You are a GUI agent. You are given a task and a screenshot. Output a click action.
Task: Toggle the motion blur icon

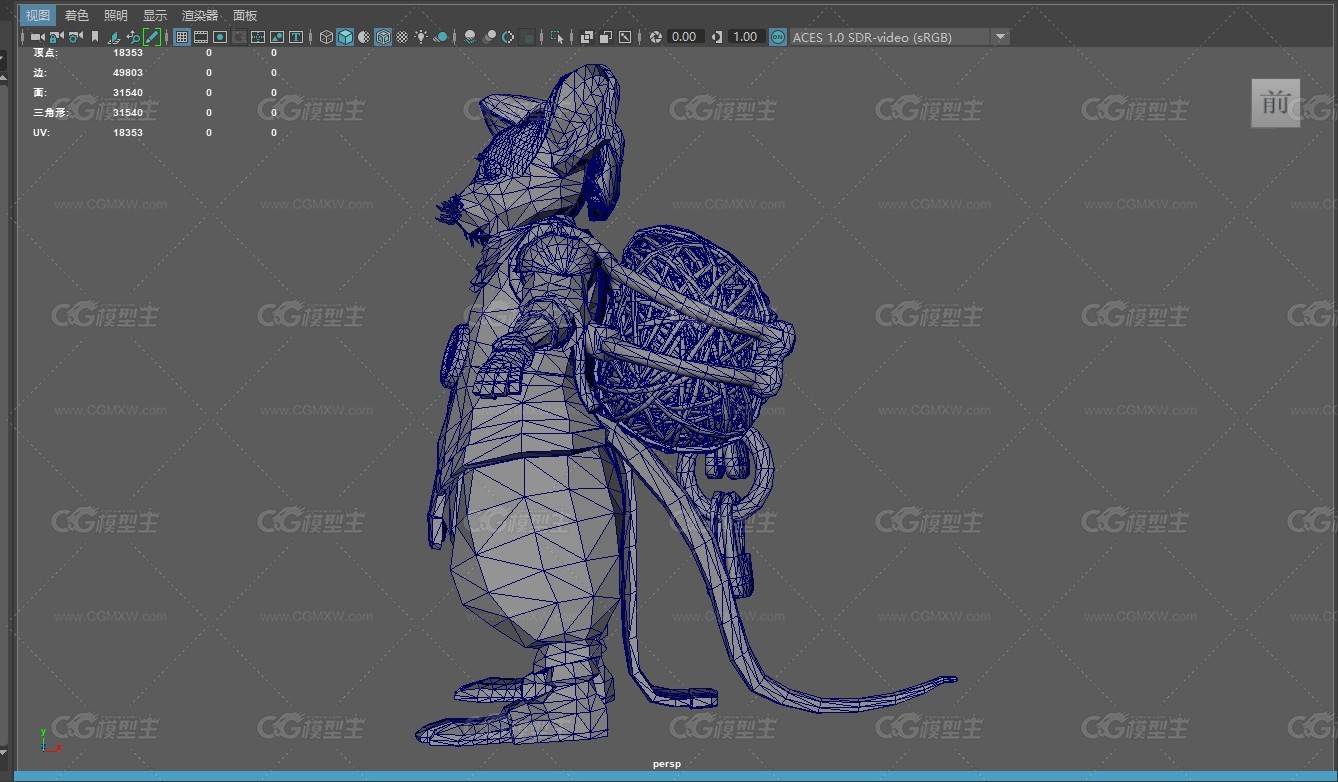[x=489, y=37]
